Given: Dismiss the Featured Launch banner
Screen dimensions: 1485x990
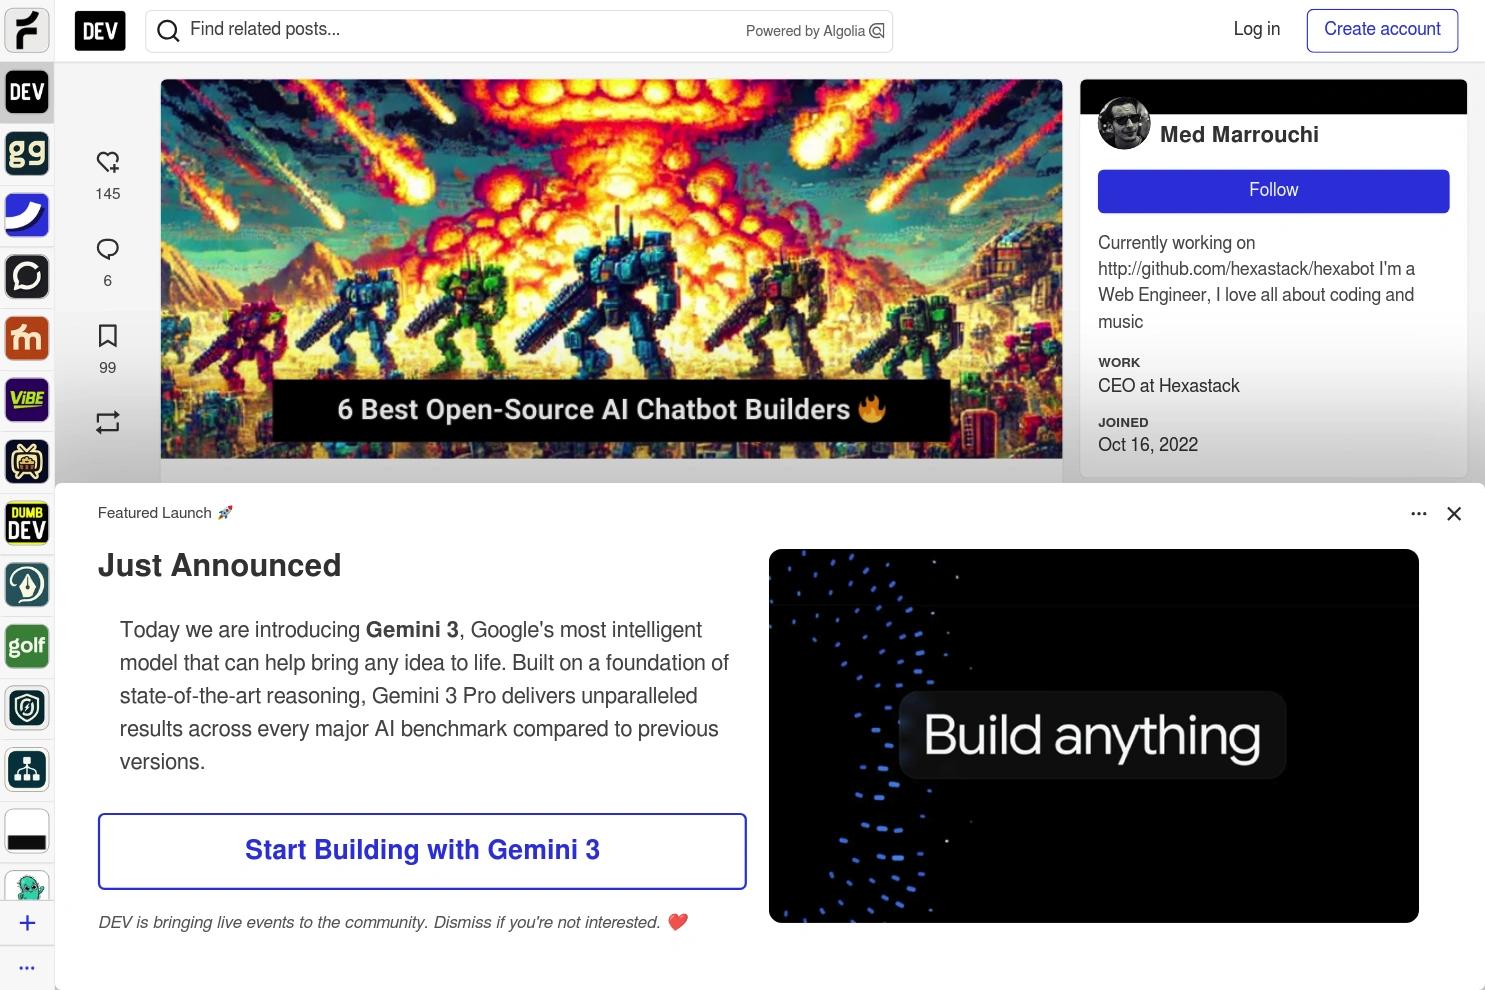Looking at the screenshot, I should (1454, 513).
